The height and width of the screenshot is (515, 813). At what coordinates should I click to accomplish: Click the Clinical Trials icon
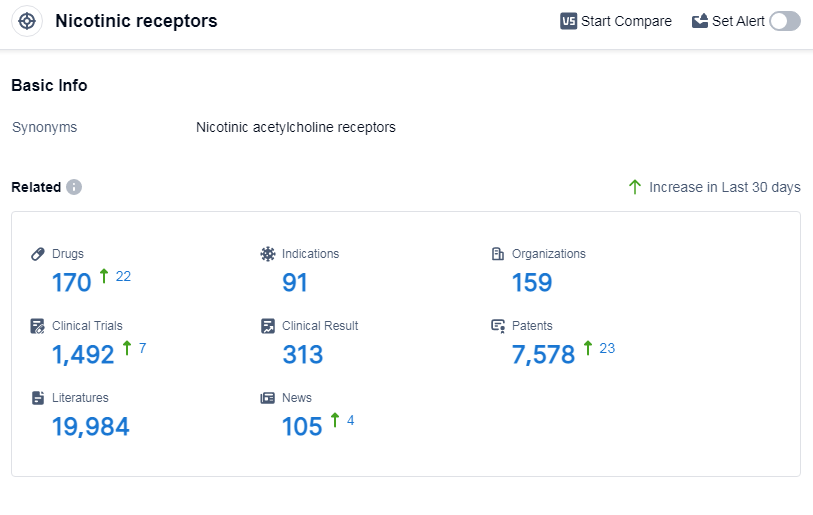[x=38, y=326]
